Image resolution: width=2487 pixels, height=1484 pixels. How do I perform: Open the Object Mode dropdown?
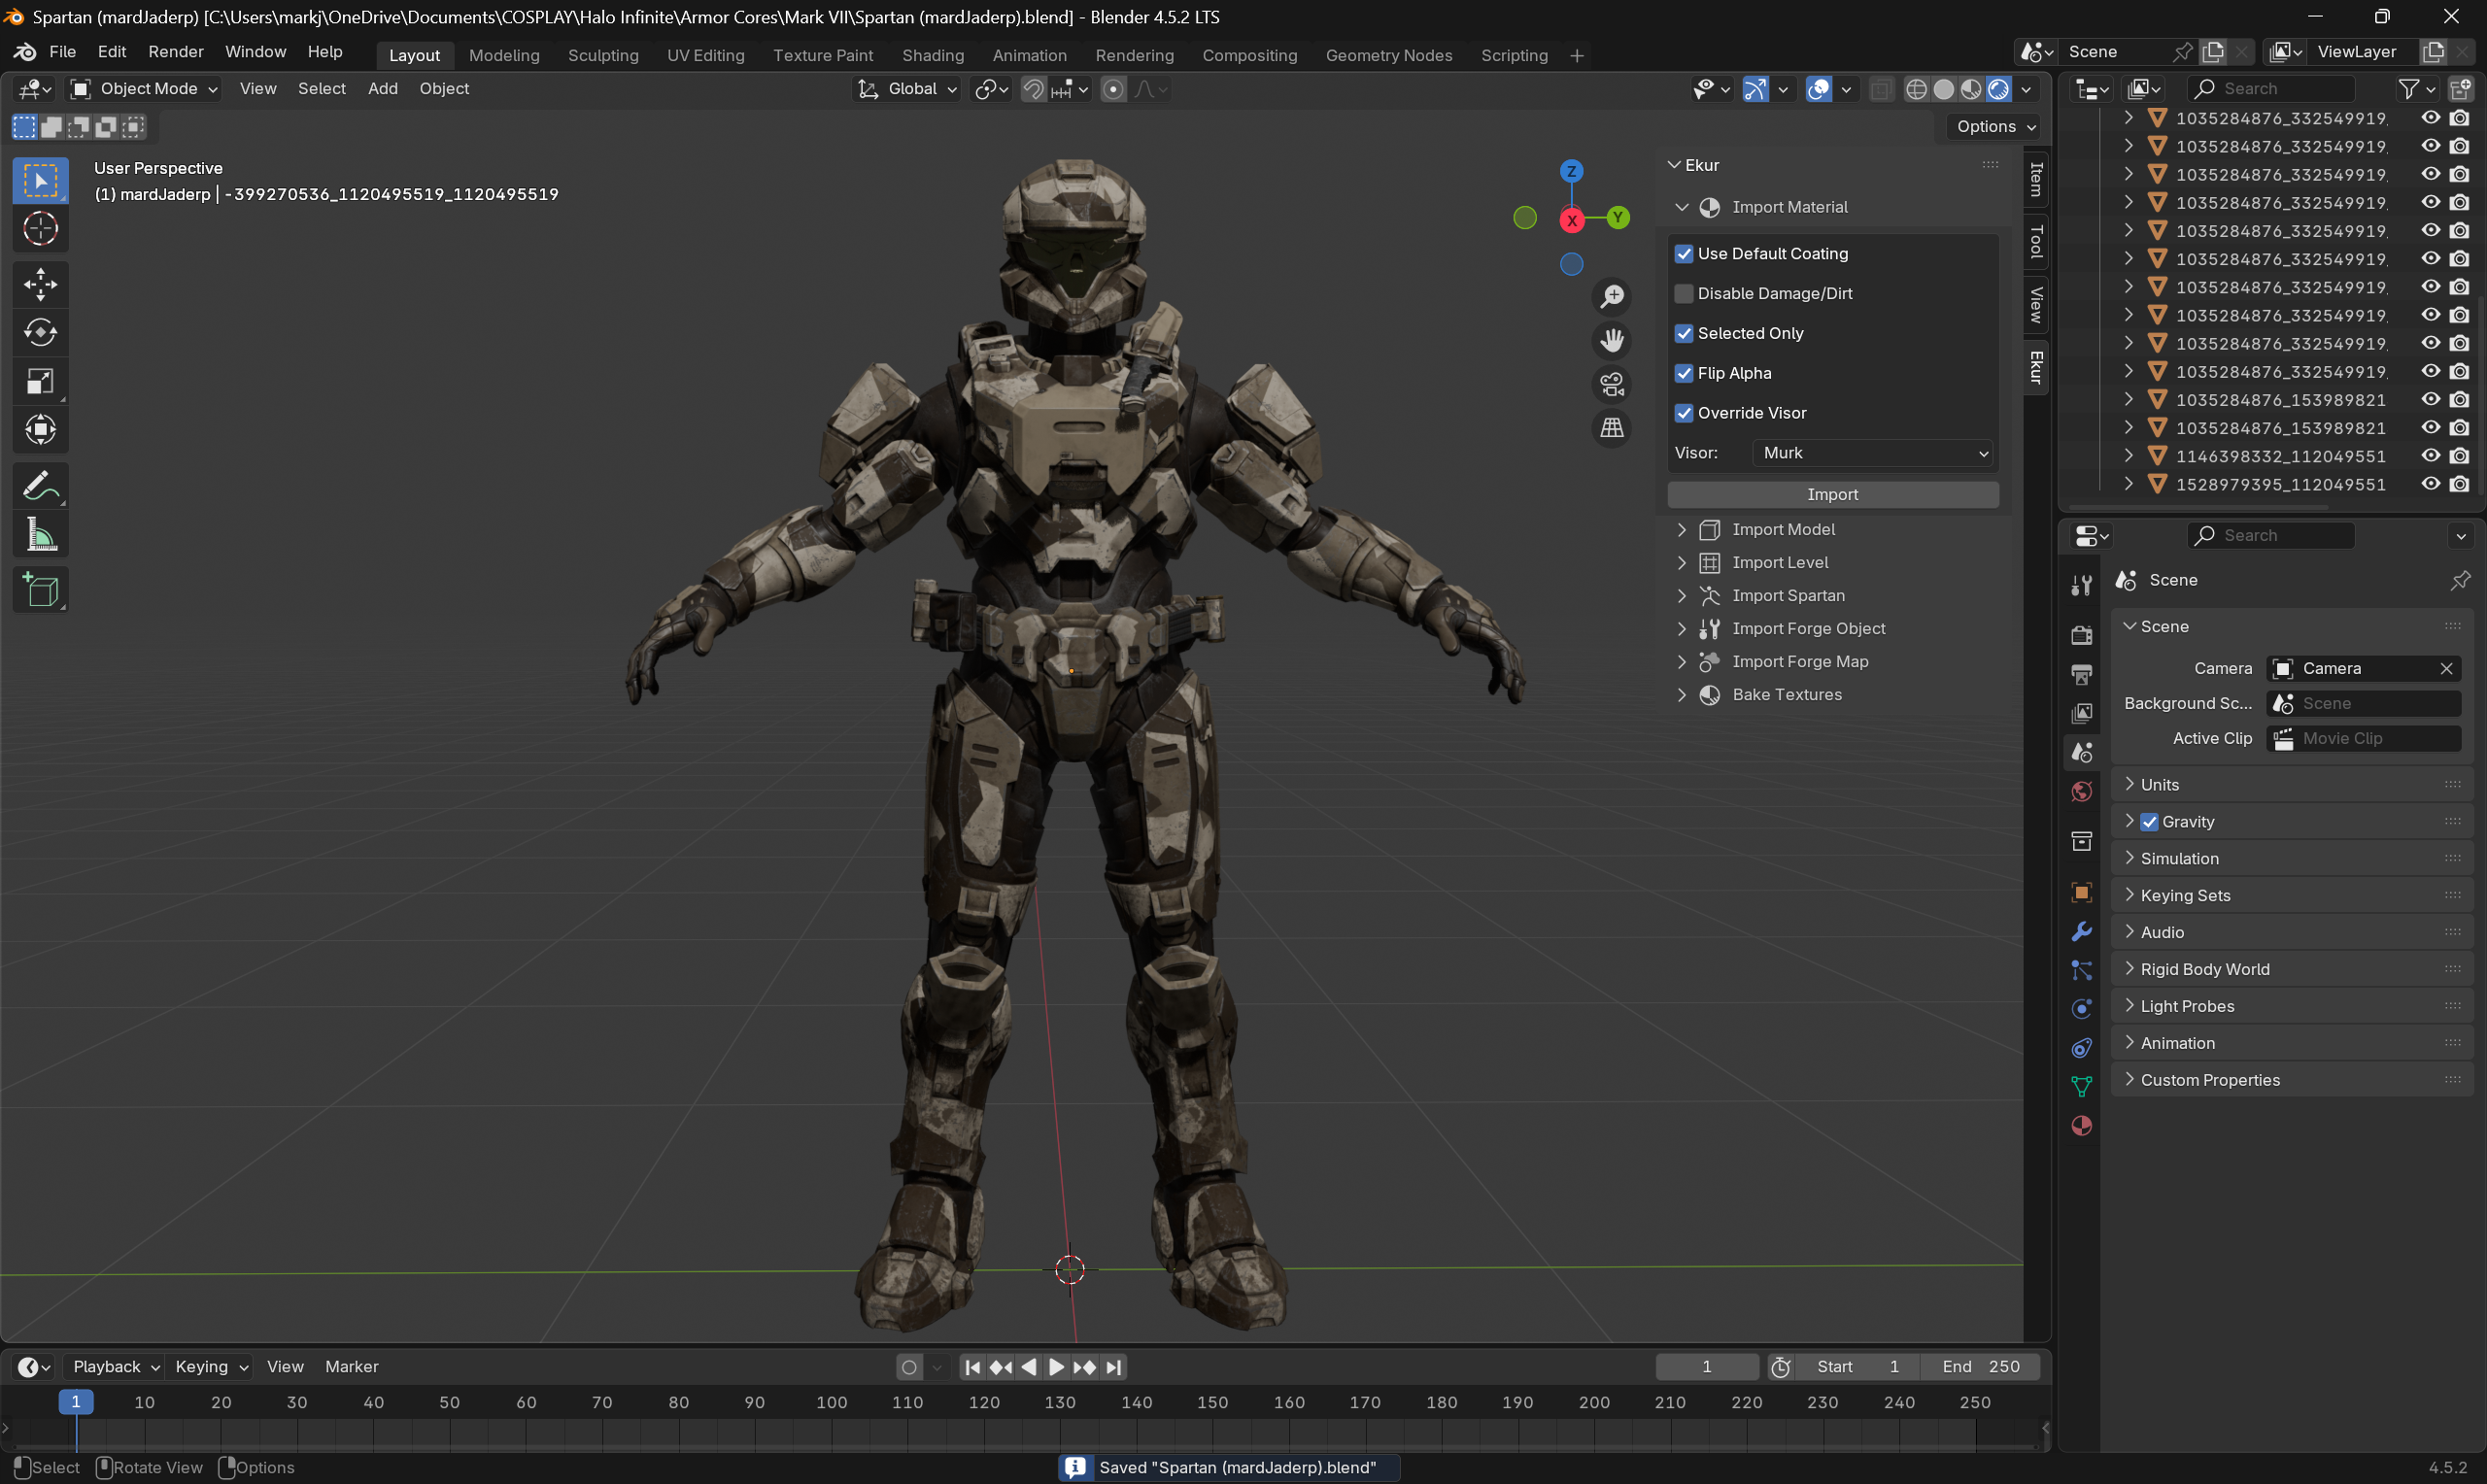coord(146,89)
